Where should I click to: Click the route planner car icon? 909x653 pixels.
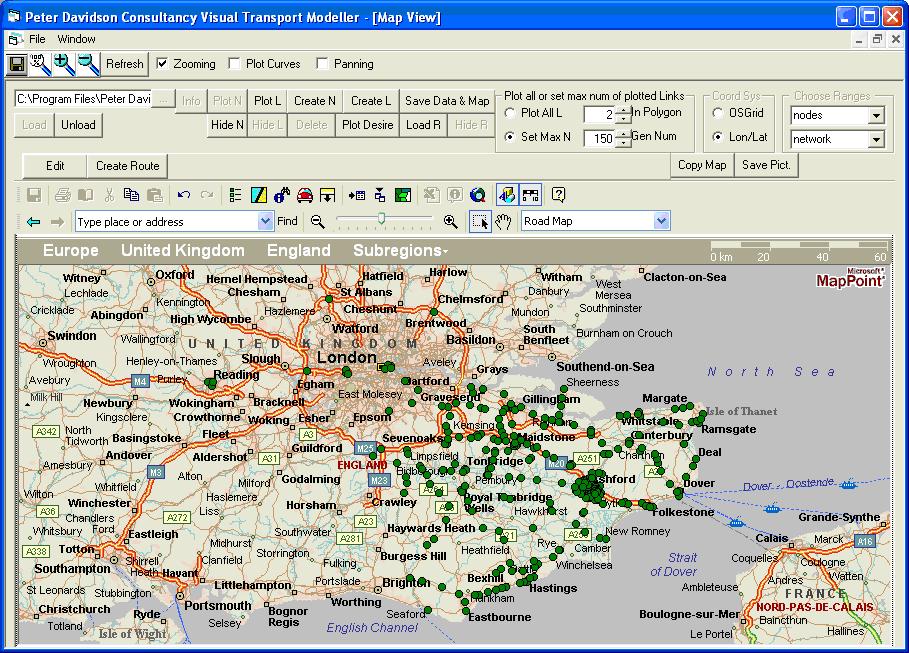coord(305,195)
